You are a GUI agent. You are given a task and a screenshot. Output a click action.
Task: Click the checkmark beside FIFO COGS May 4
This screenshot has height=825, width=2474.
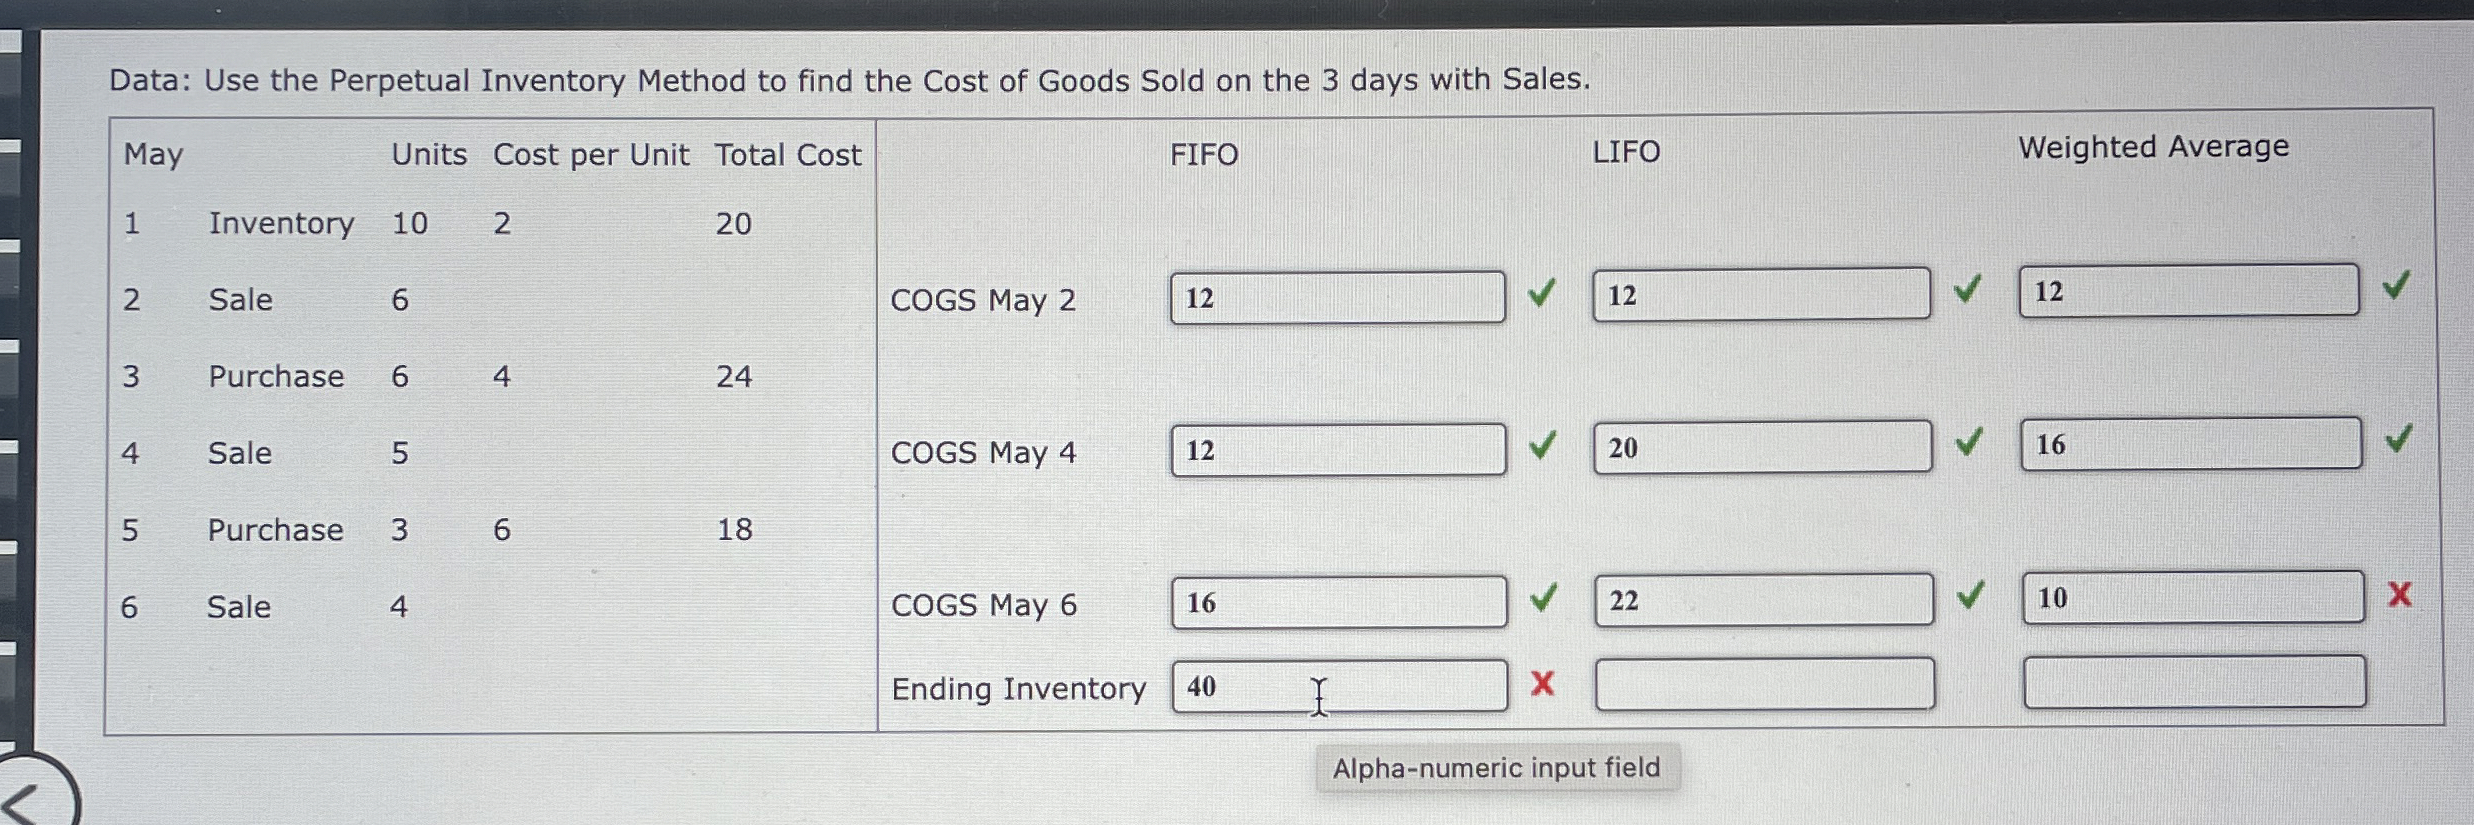pos(1543,444)
